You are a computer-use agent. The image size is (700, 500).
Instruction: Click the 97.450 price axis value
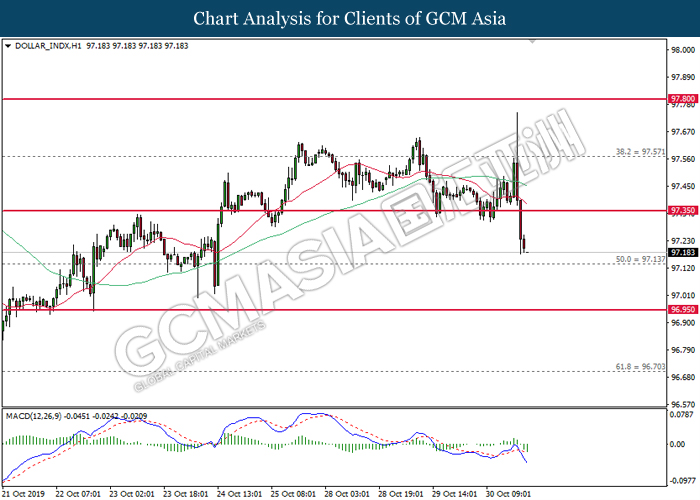(683, 186)
